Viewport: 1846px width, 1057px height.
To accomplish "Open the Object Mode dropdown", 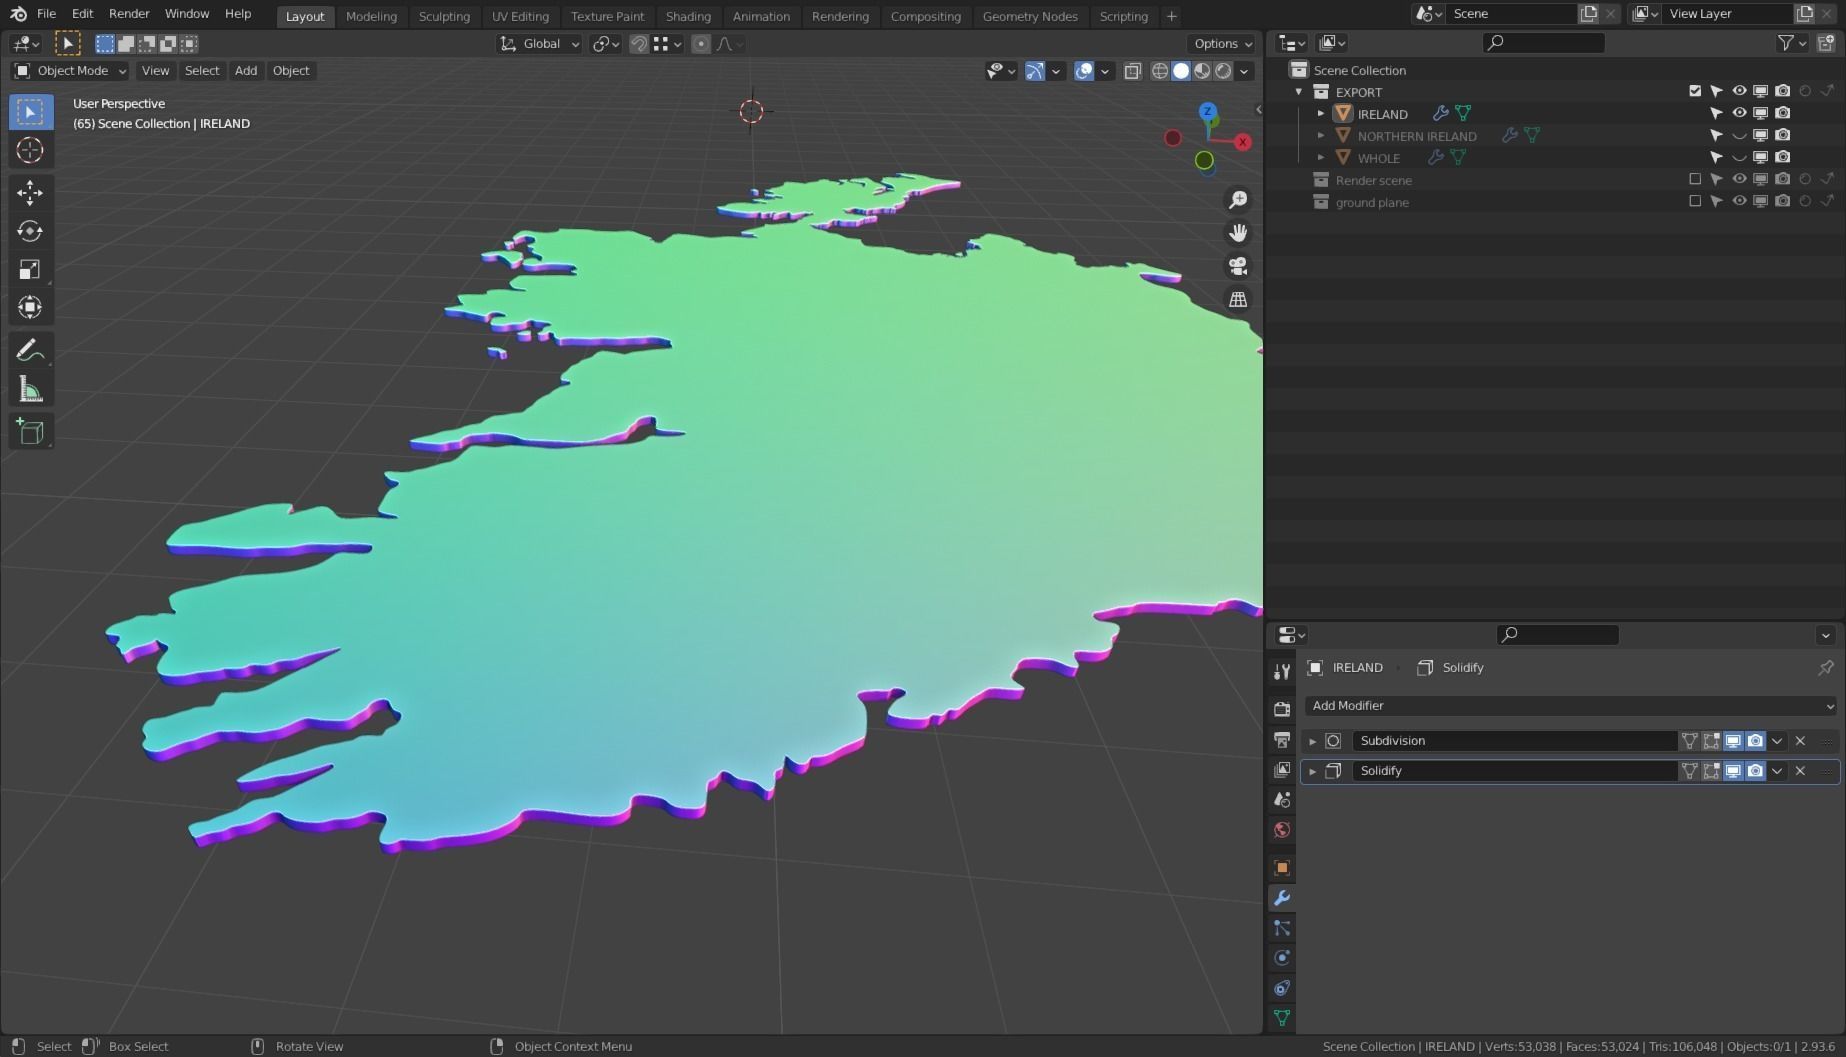I will [x=70, y=71].
